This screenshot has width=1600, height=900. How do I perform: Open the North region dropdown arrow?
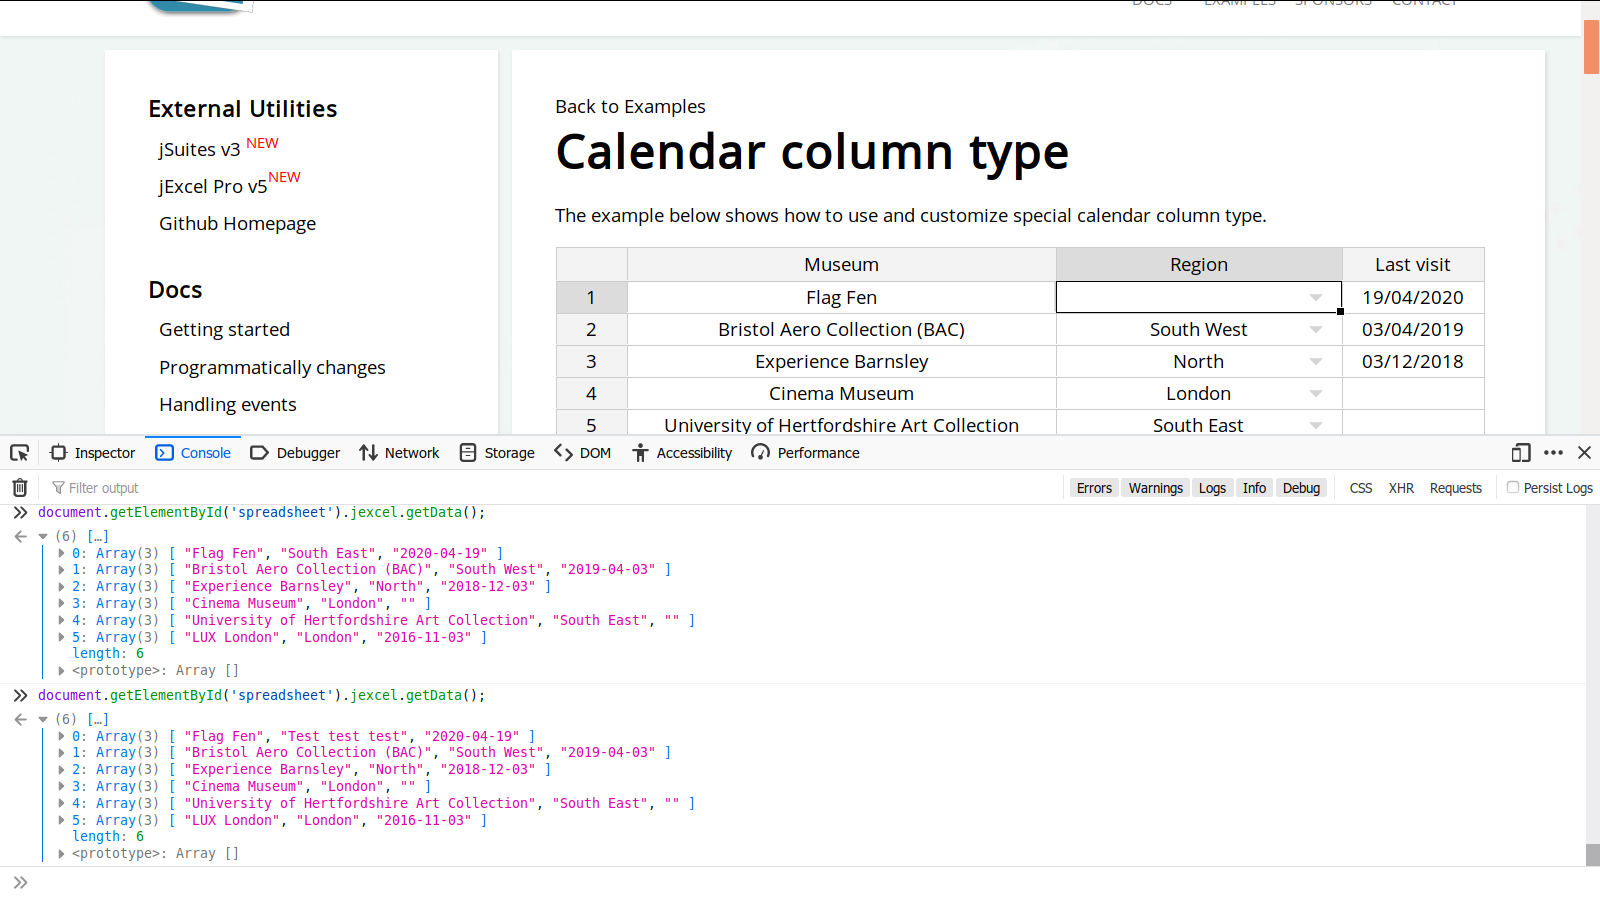click(1316, 362)
